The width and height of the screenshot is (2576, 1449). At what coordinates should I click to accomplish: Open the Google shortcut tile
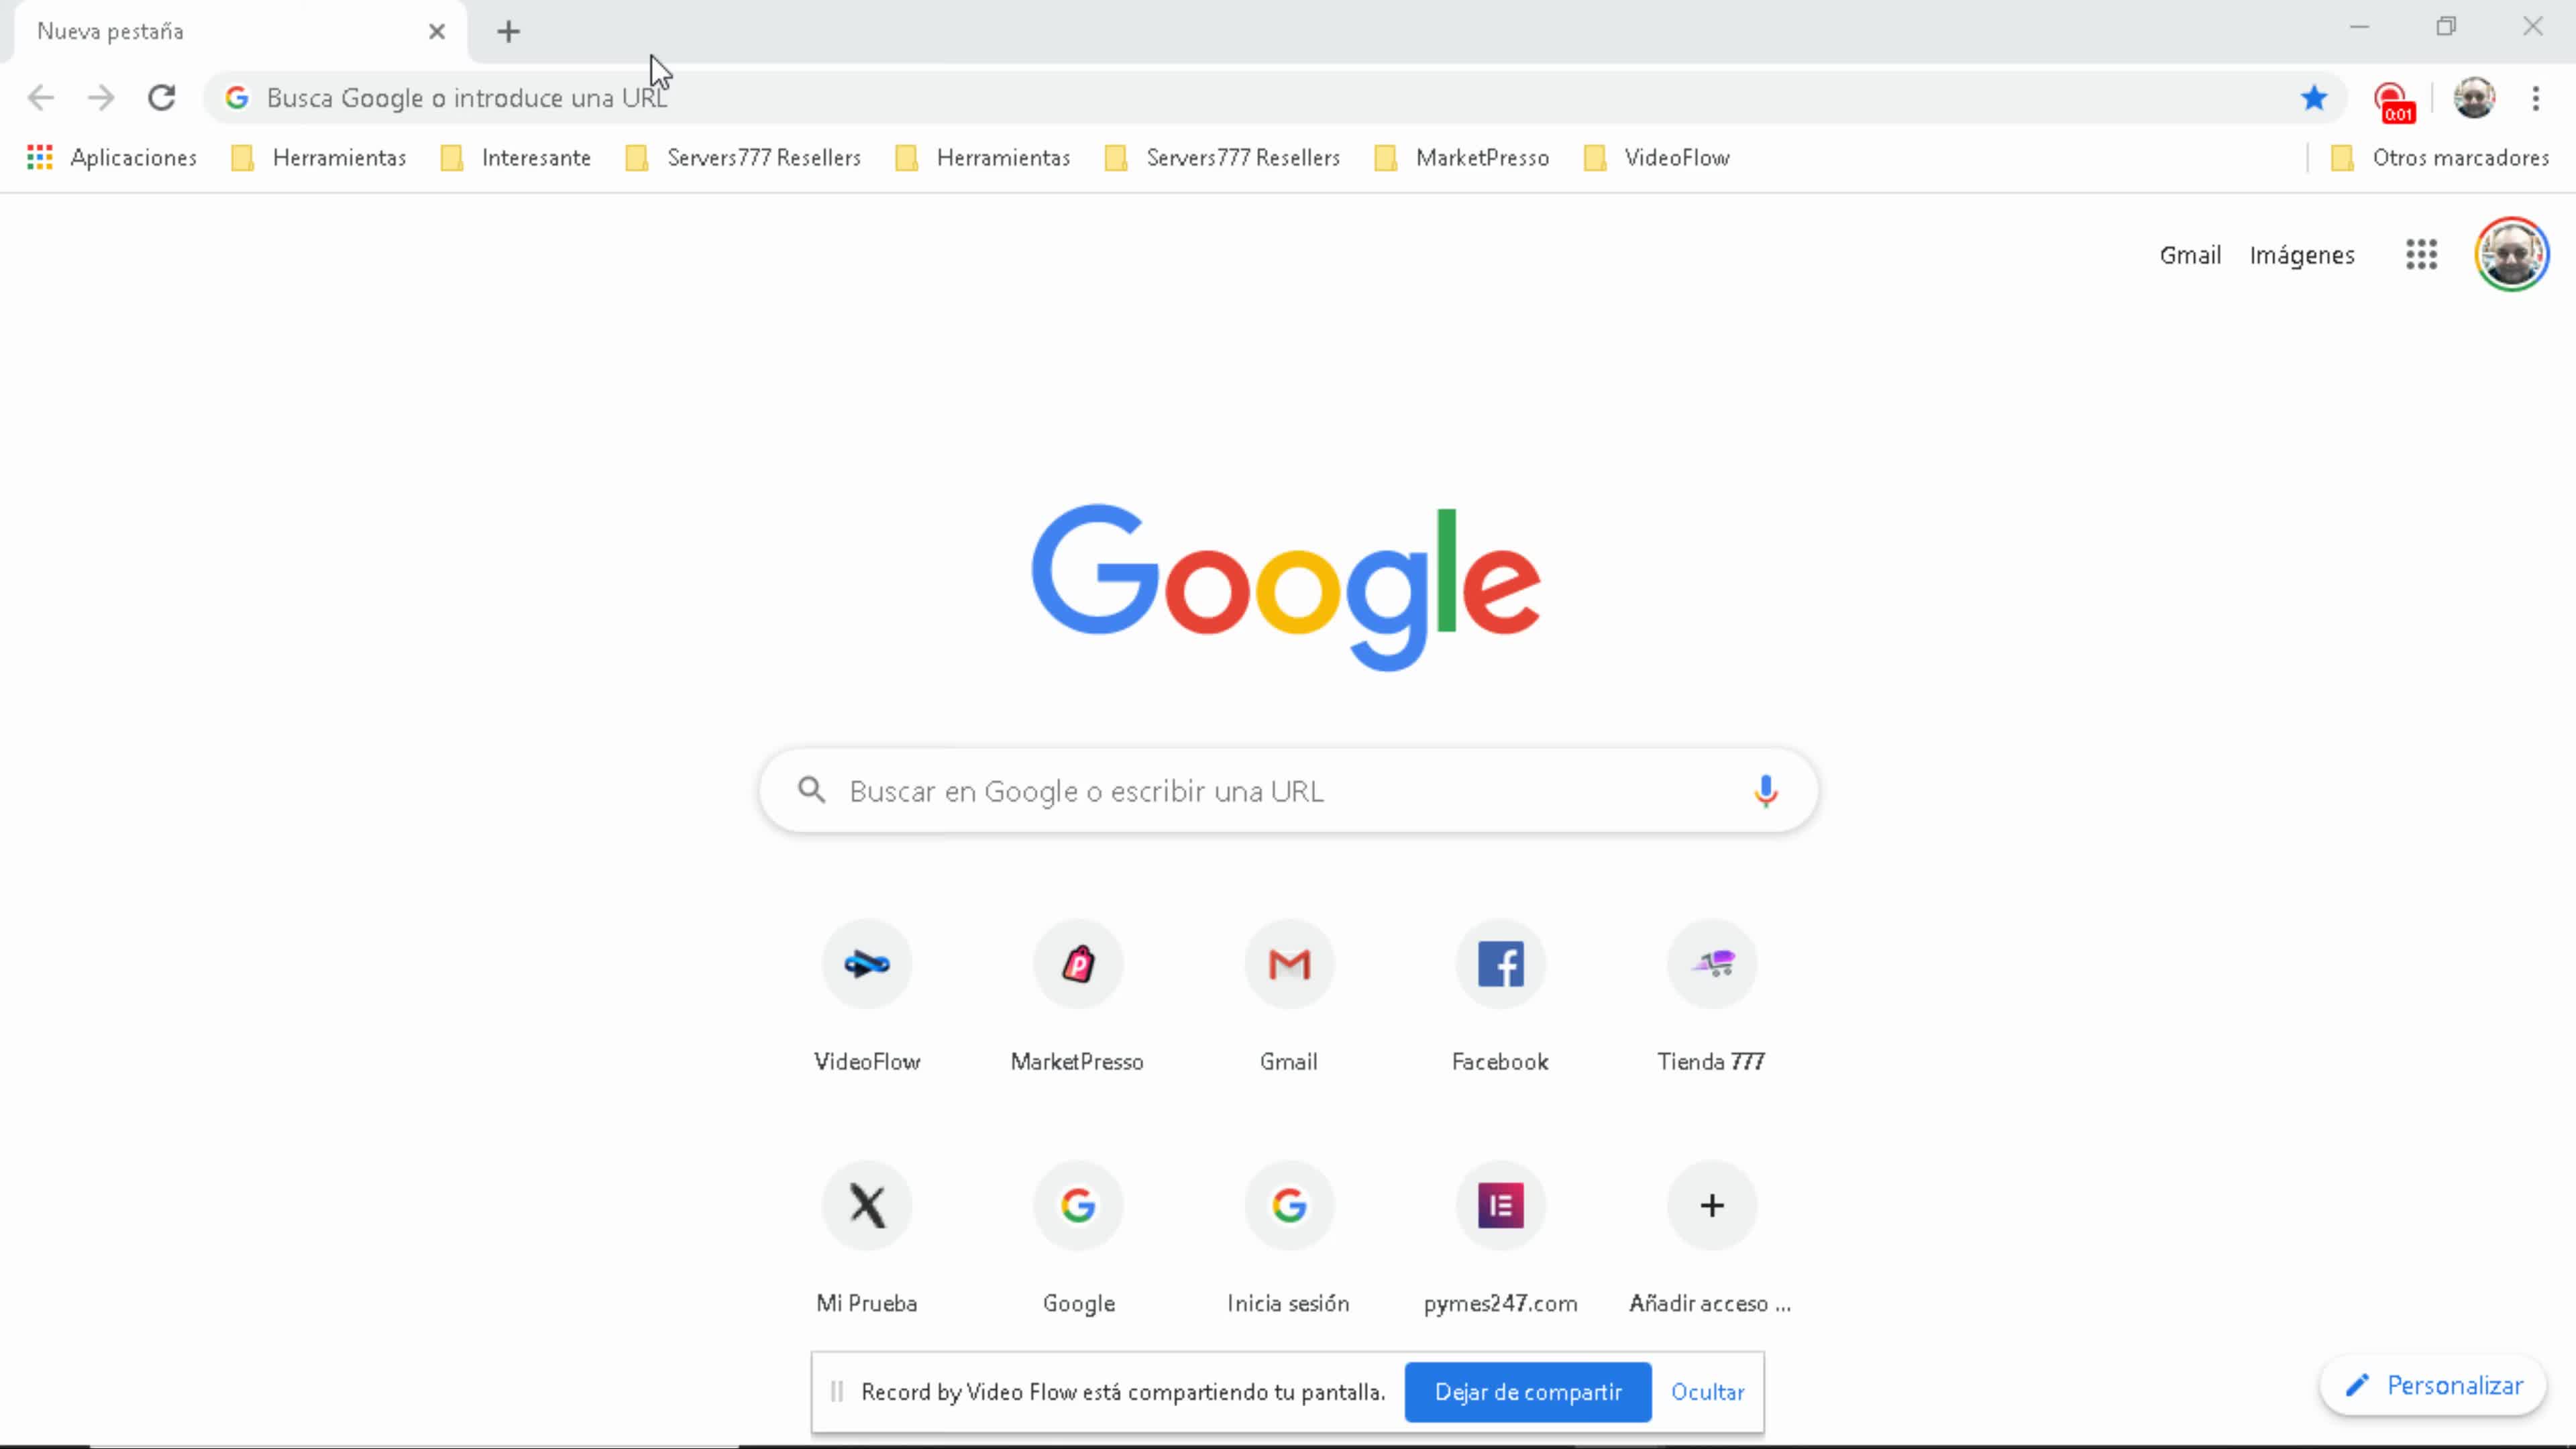tap(1078, 1238)
